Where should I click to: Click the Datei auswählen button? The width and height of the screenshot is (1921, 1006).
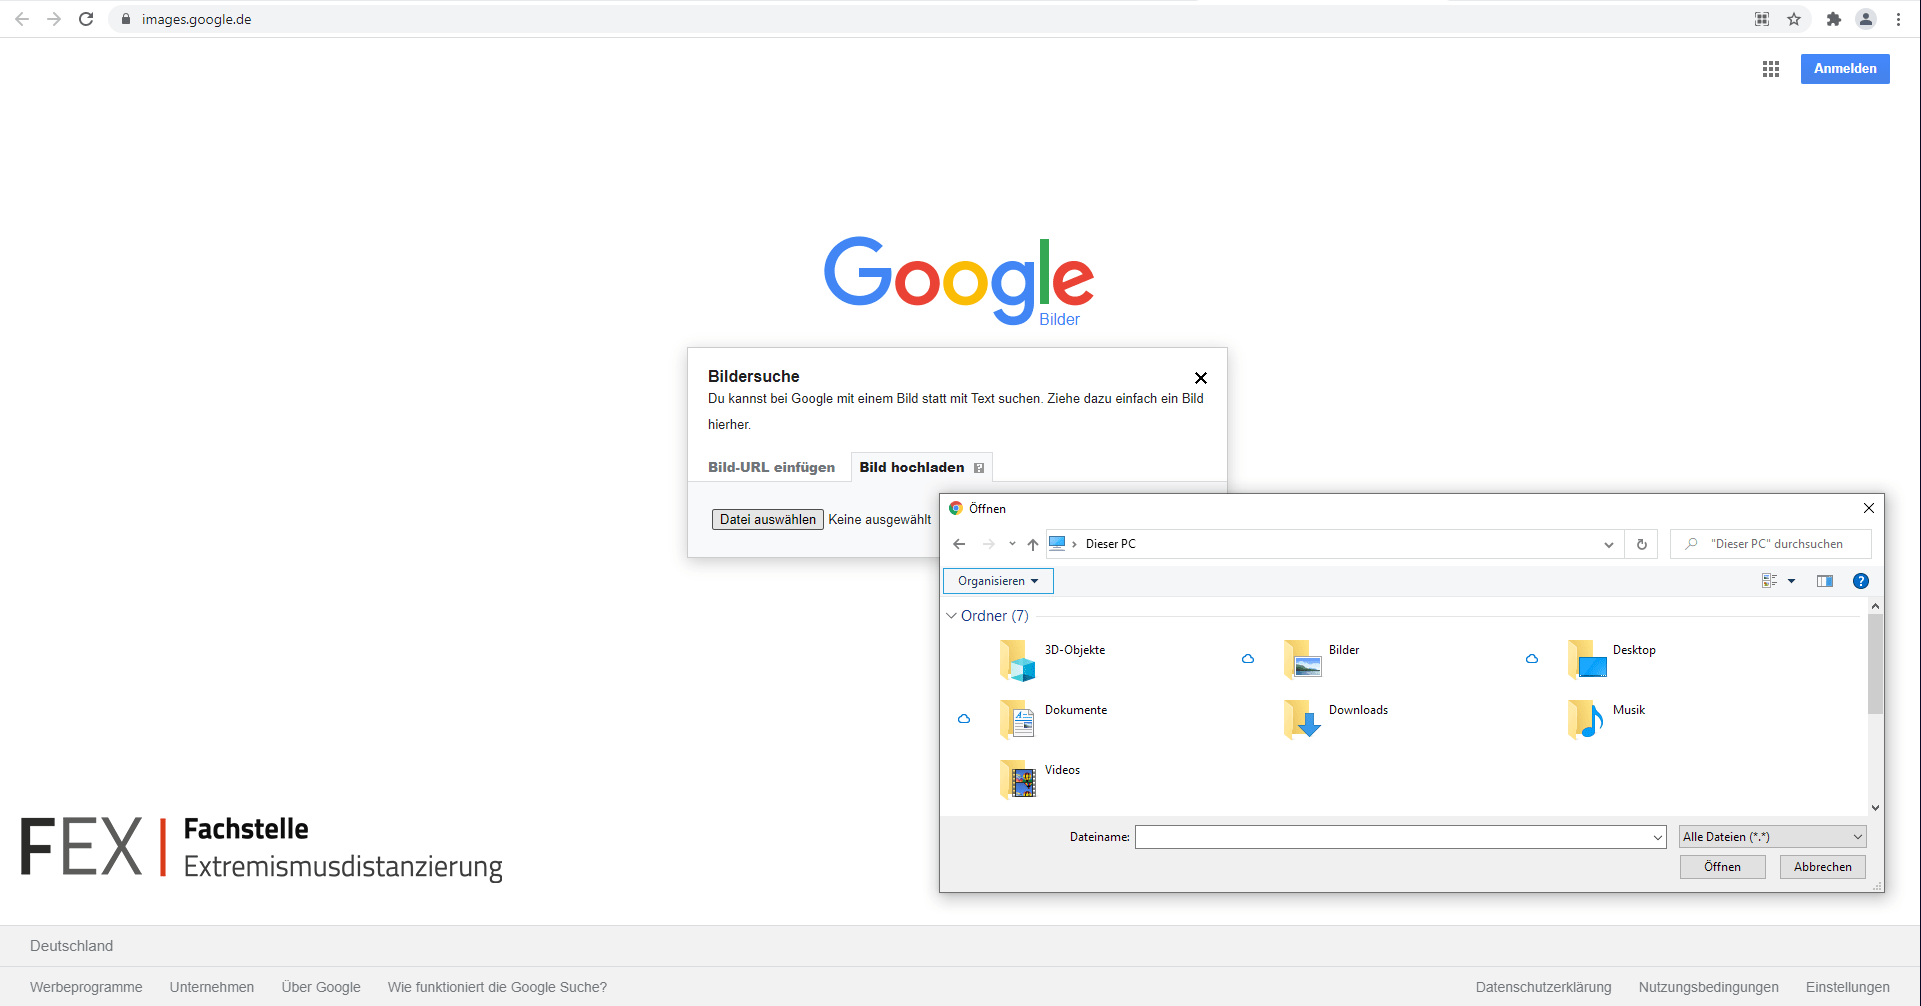tap(767, 519)
